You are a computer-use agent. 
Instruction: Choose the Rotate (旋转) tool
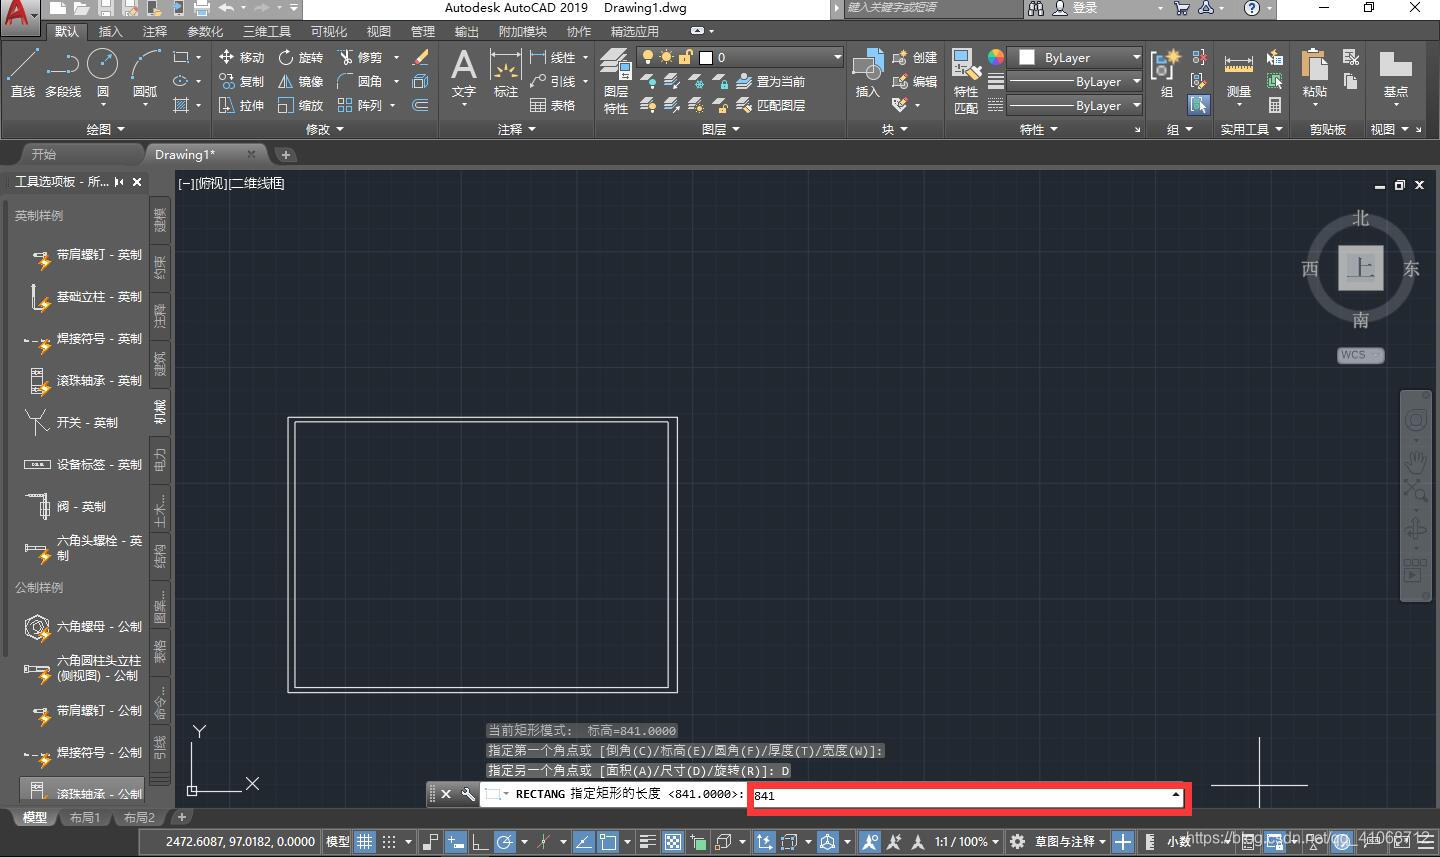(301, 57)
